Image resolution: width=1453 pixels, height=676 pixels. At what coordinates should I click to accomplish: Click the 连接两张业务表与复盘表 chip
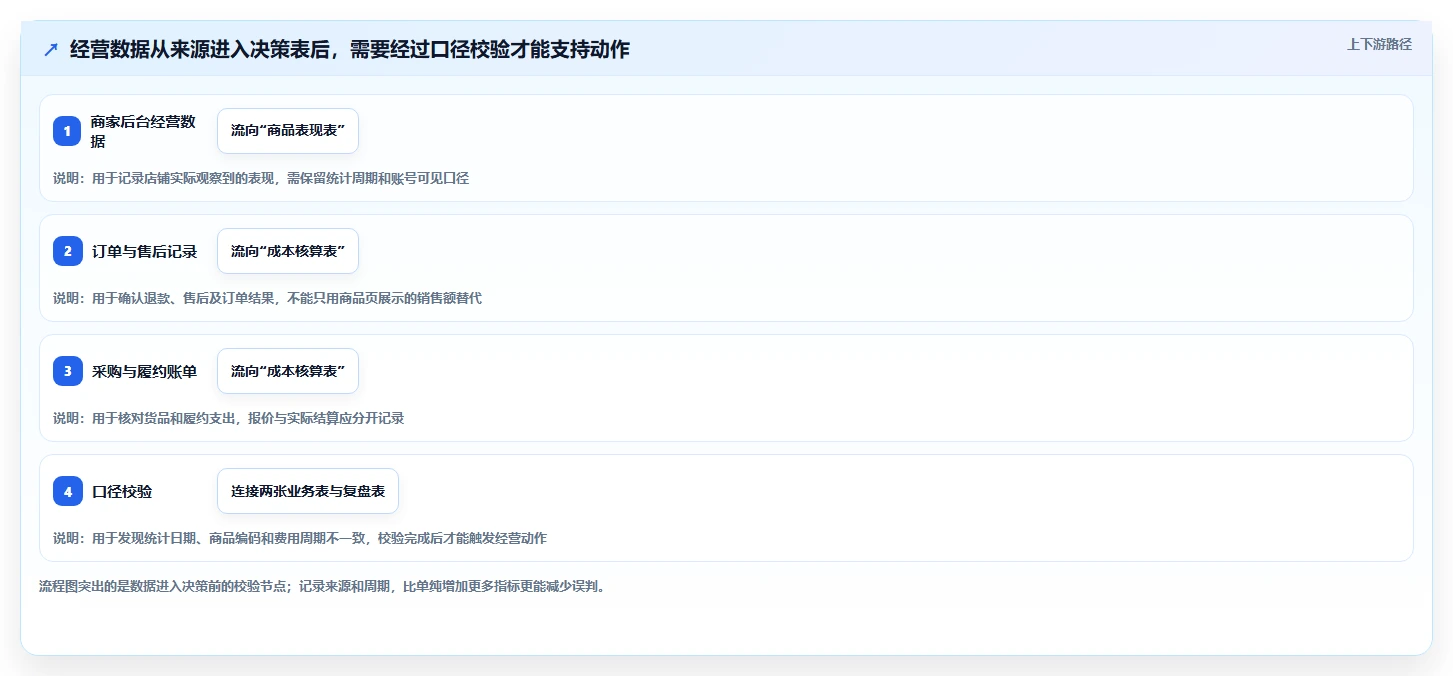click(x=308, y=491)
